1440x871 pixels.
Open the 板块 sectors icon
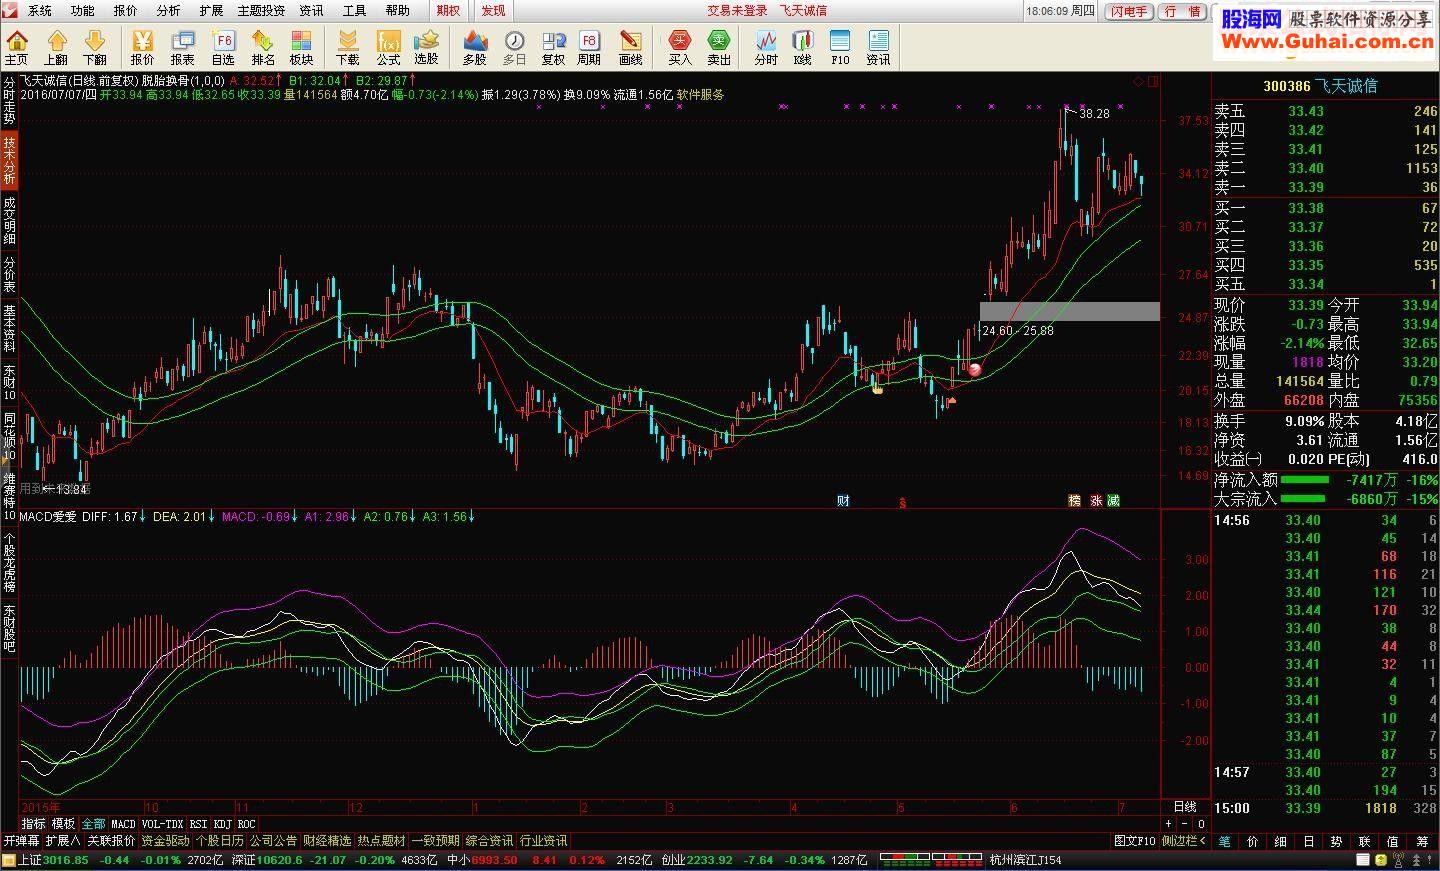[x=301, y=47]
